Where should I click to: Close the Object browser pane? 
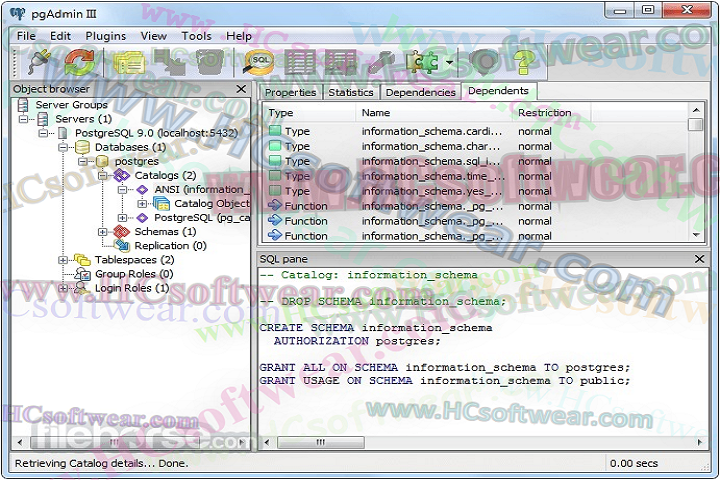point(241,89)
